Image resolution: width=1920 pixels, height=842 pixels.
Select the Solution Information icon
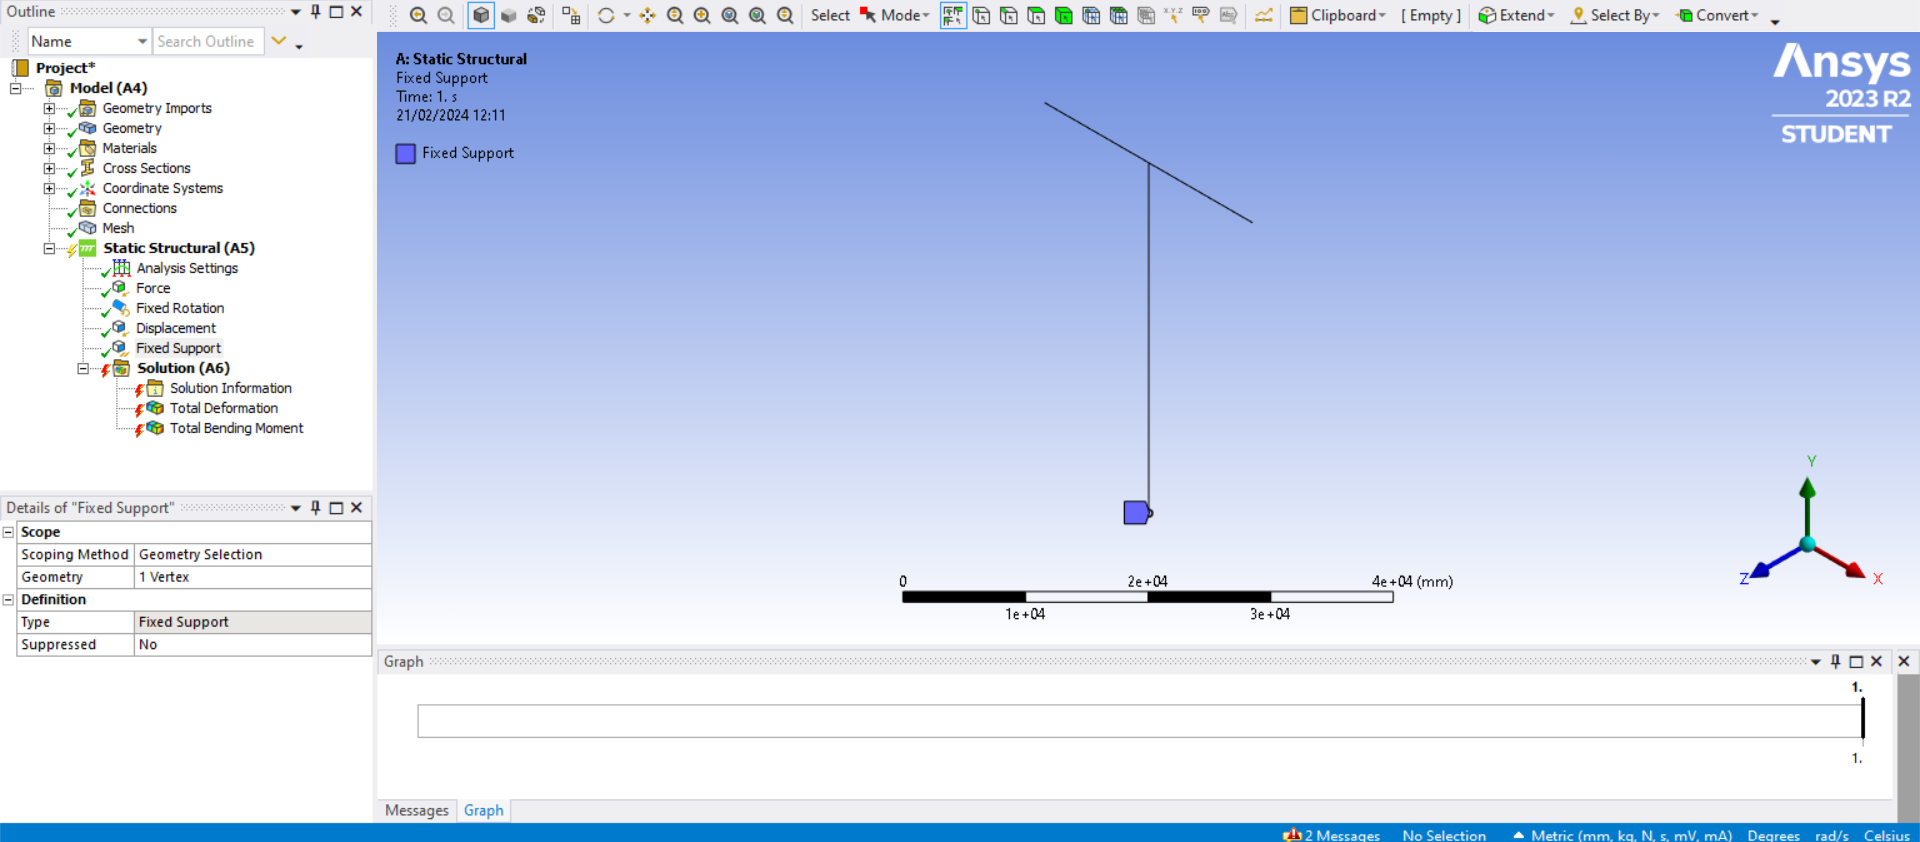tap(155, 388)
